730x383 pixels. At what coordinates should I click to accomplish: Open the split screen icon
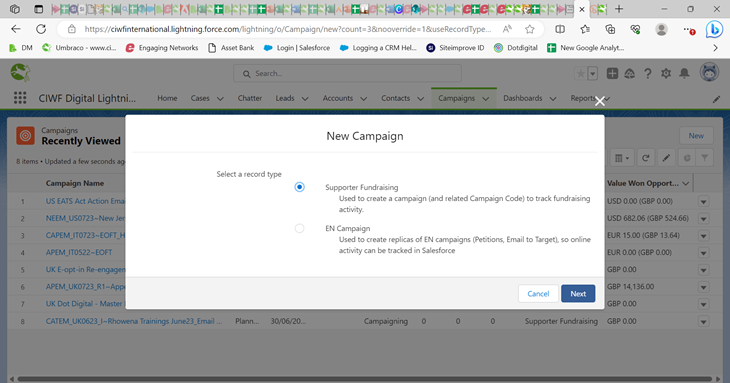click(560, 29)
